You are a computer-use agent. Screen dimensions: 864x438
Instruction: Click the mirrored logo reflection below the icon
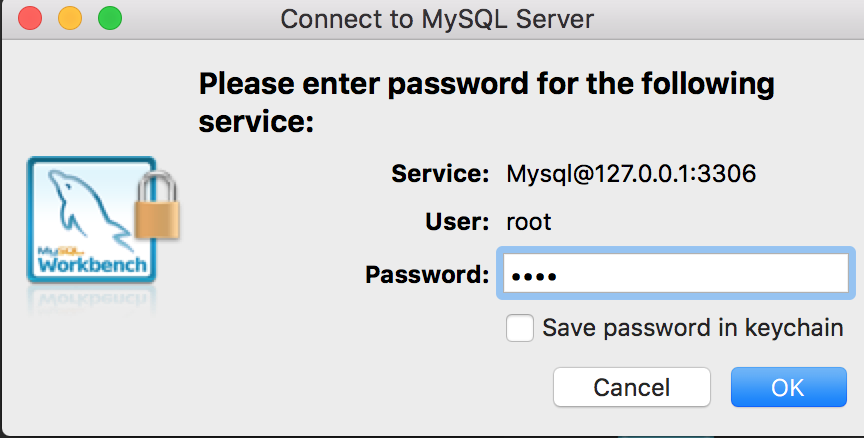[x=91, y=301]
